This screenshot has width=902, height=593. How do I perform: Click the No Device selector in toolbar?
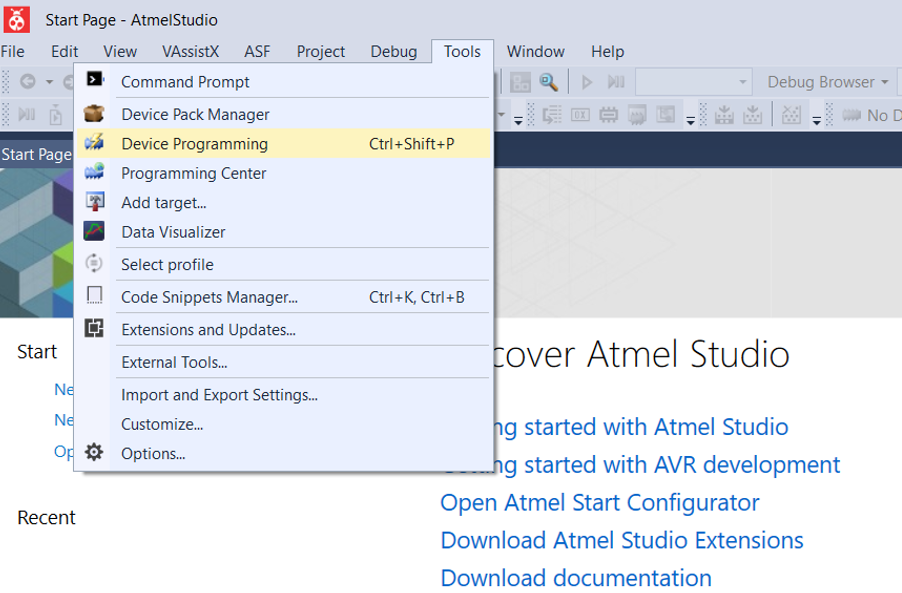pyautogui.click(x=876, y=115)
